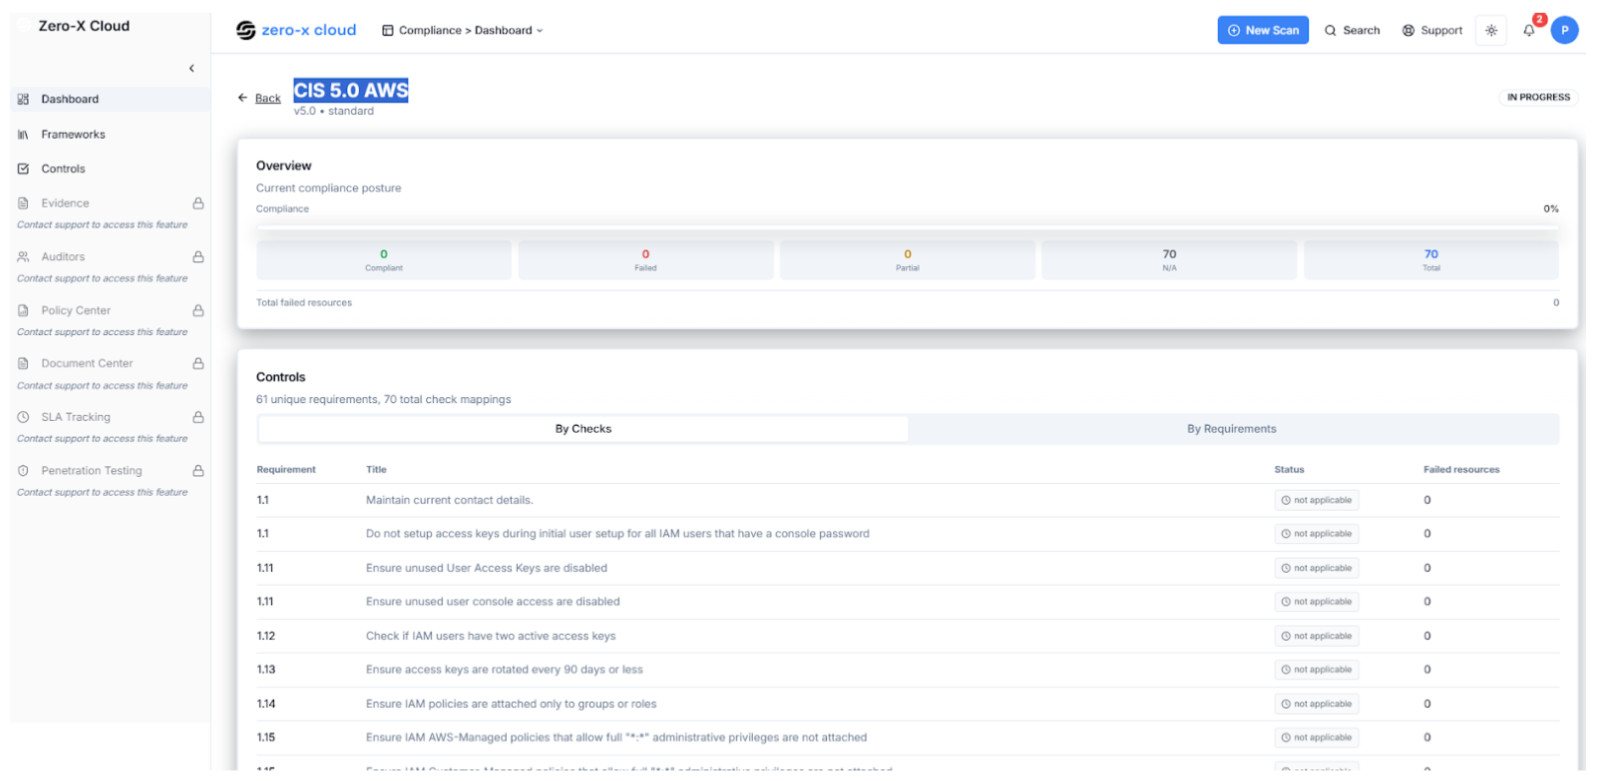Open 'Ensure IAM AWS-Managed policies' row 1.15
This screenshot has height=781, width=1614.
907,738
